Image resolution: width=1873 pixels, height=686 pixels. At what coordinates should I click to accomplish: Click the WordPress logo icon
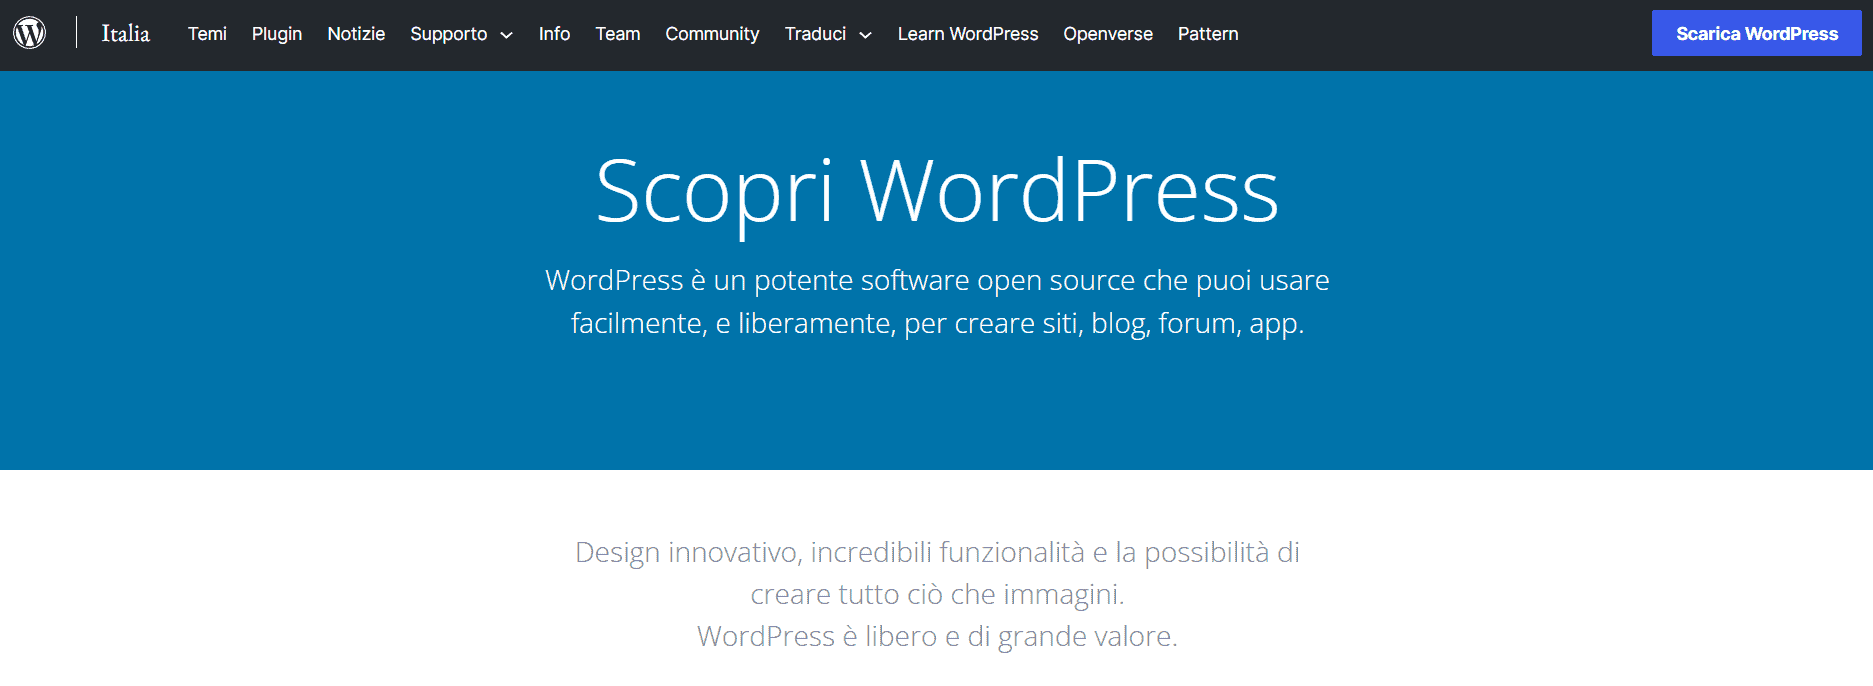tap(30, 33)
